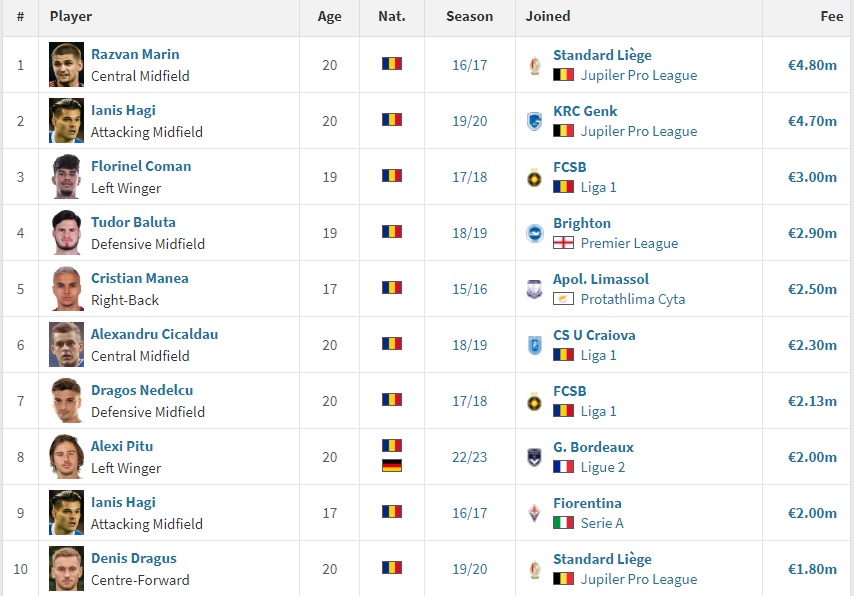Click the Fiorentina club crest icon

coord(534,513)
